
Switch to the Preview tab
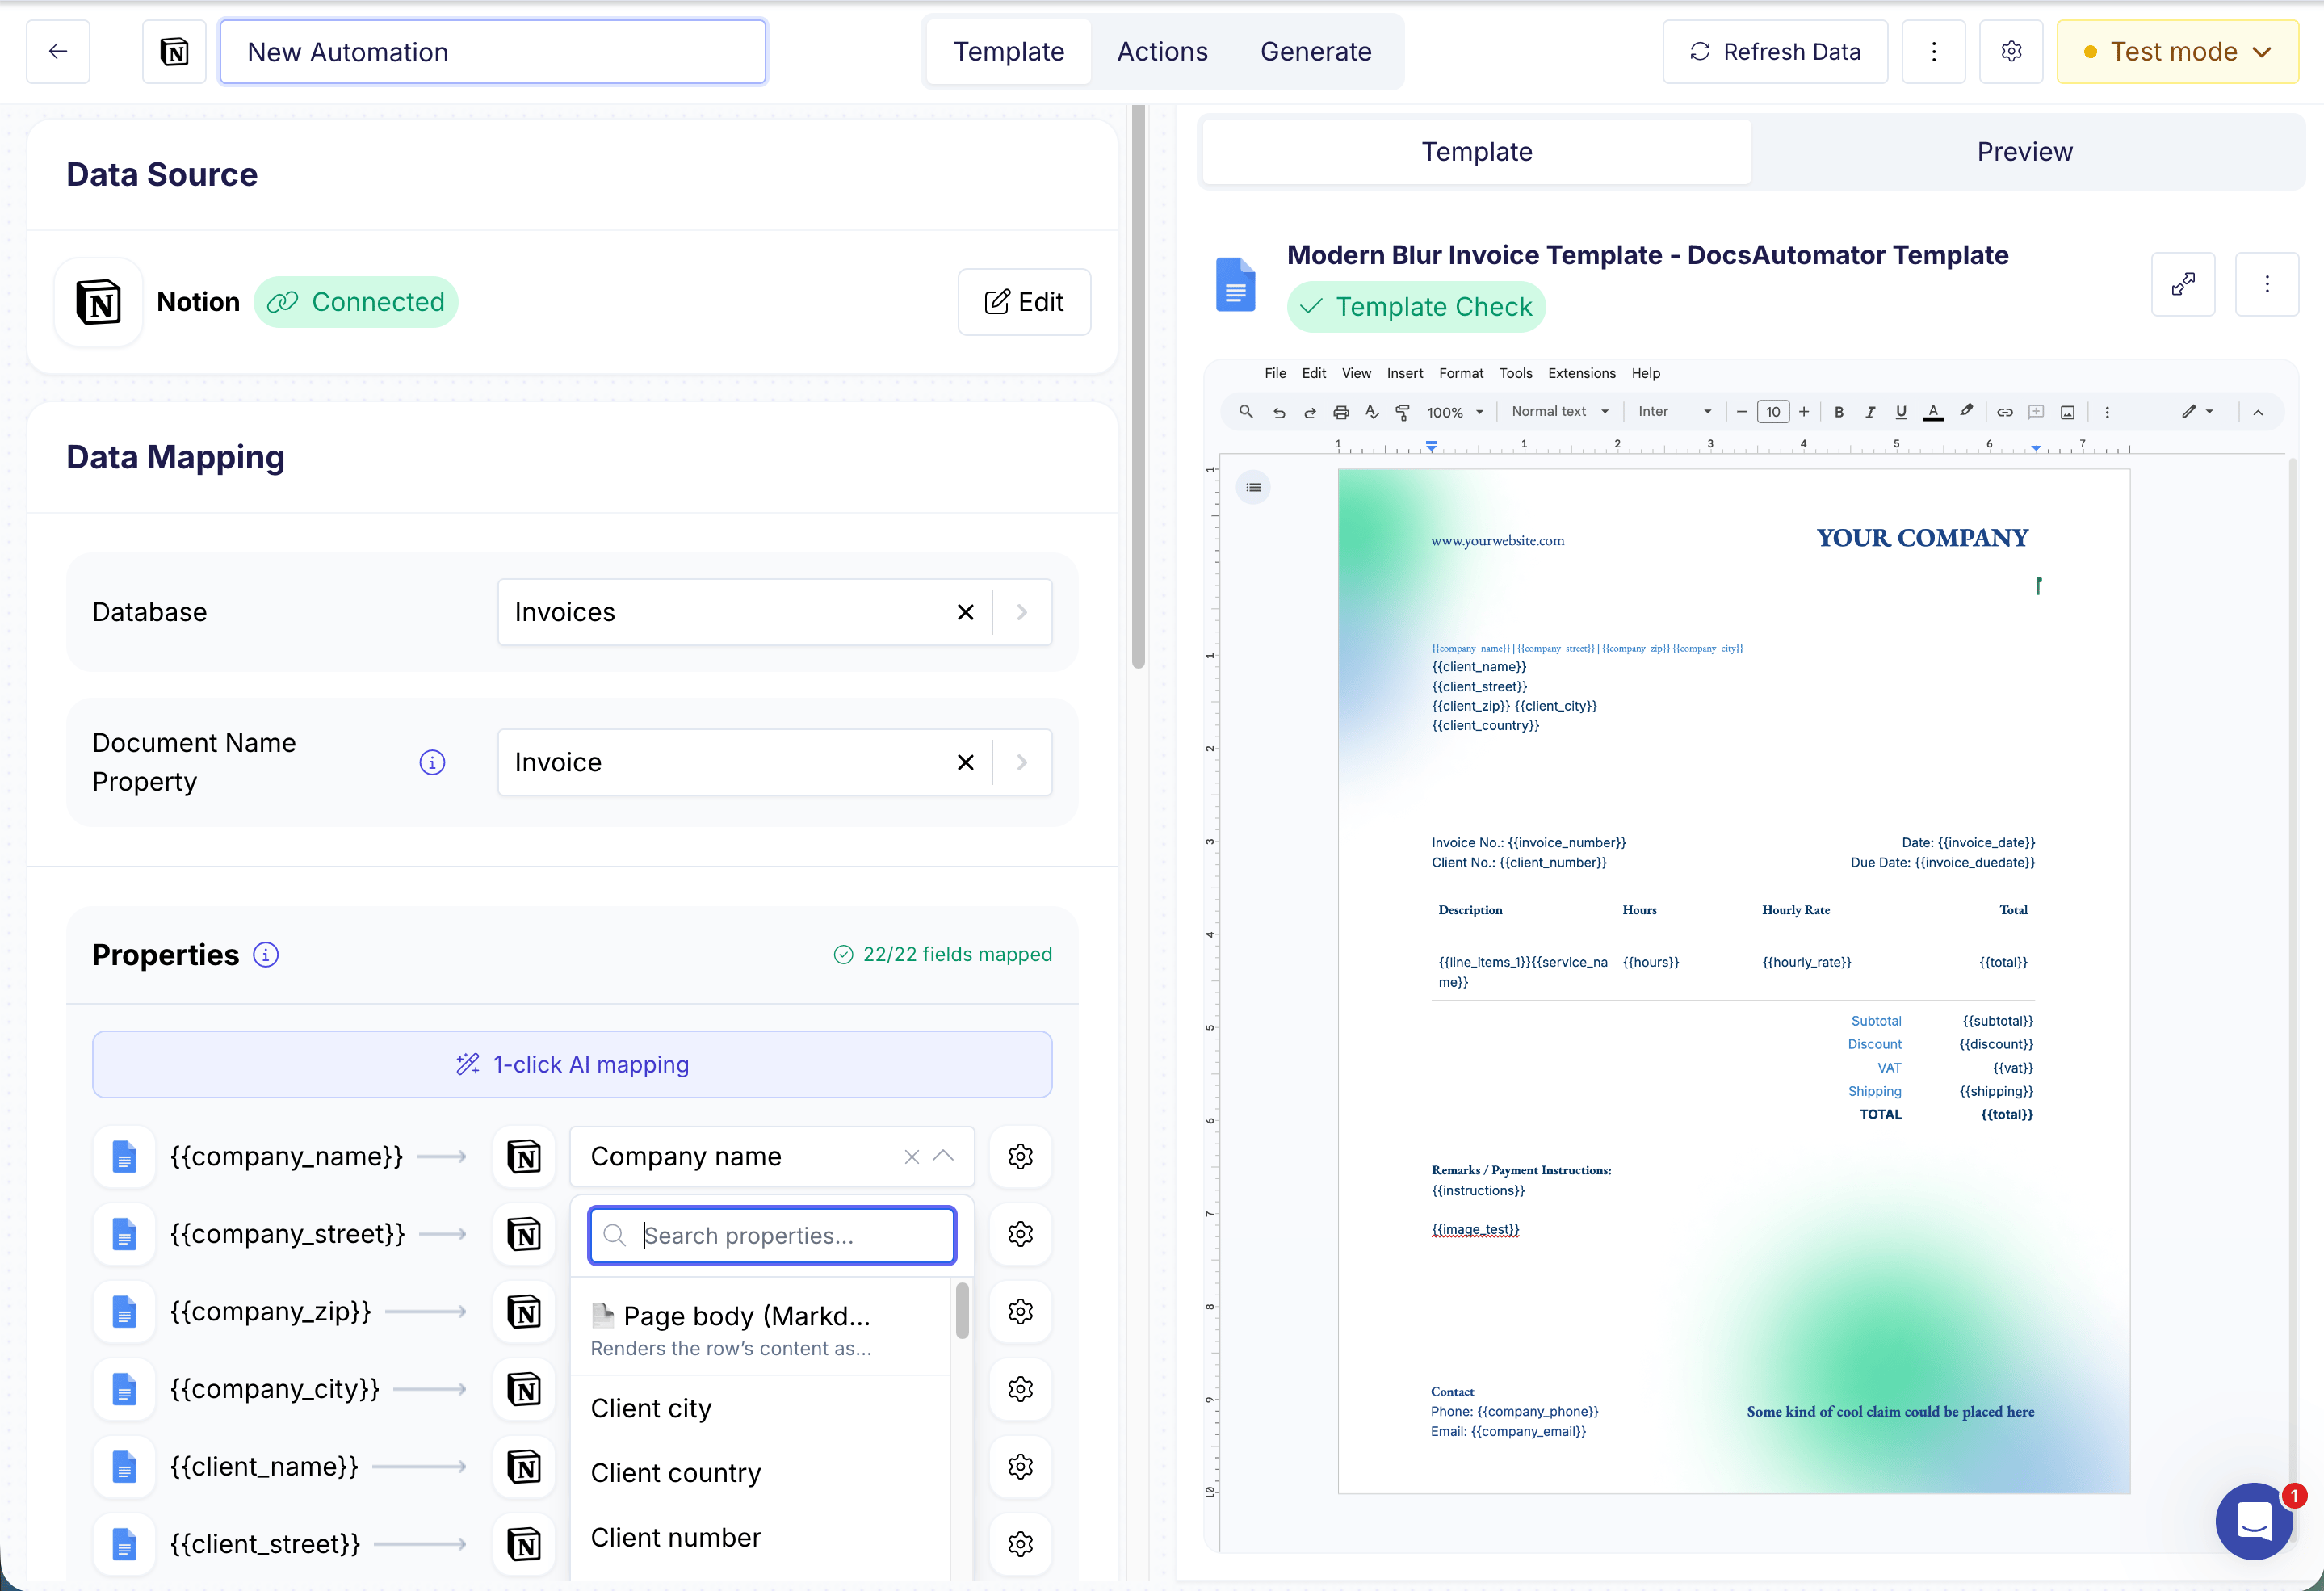coord(2024,151)
